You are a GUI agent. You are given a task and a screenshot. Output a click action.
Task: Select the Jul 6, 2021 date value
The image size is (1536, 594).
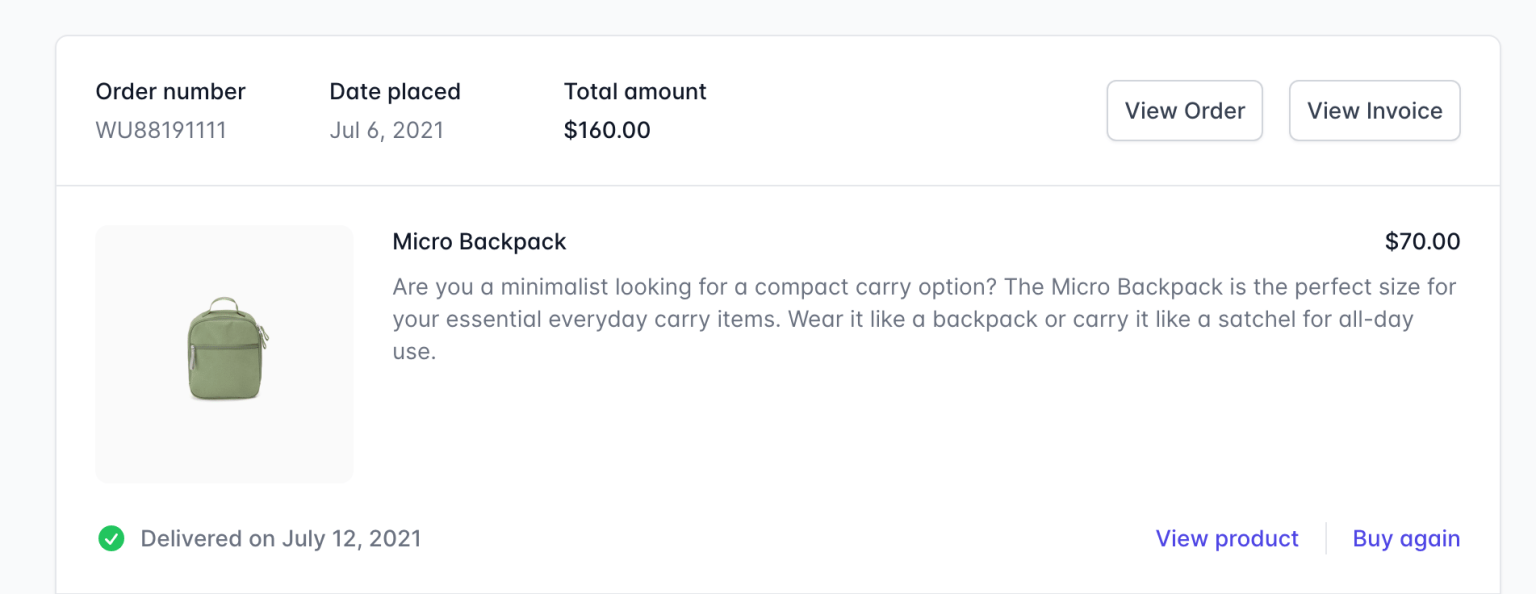coord(386,131)
